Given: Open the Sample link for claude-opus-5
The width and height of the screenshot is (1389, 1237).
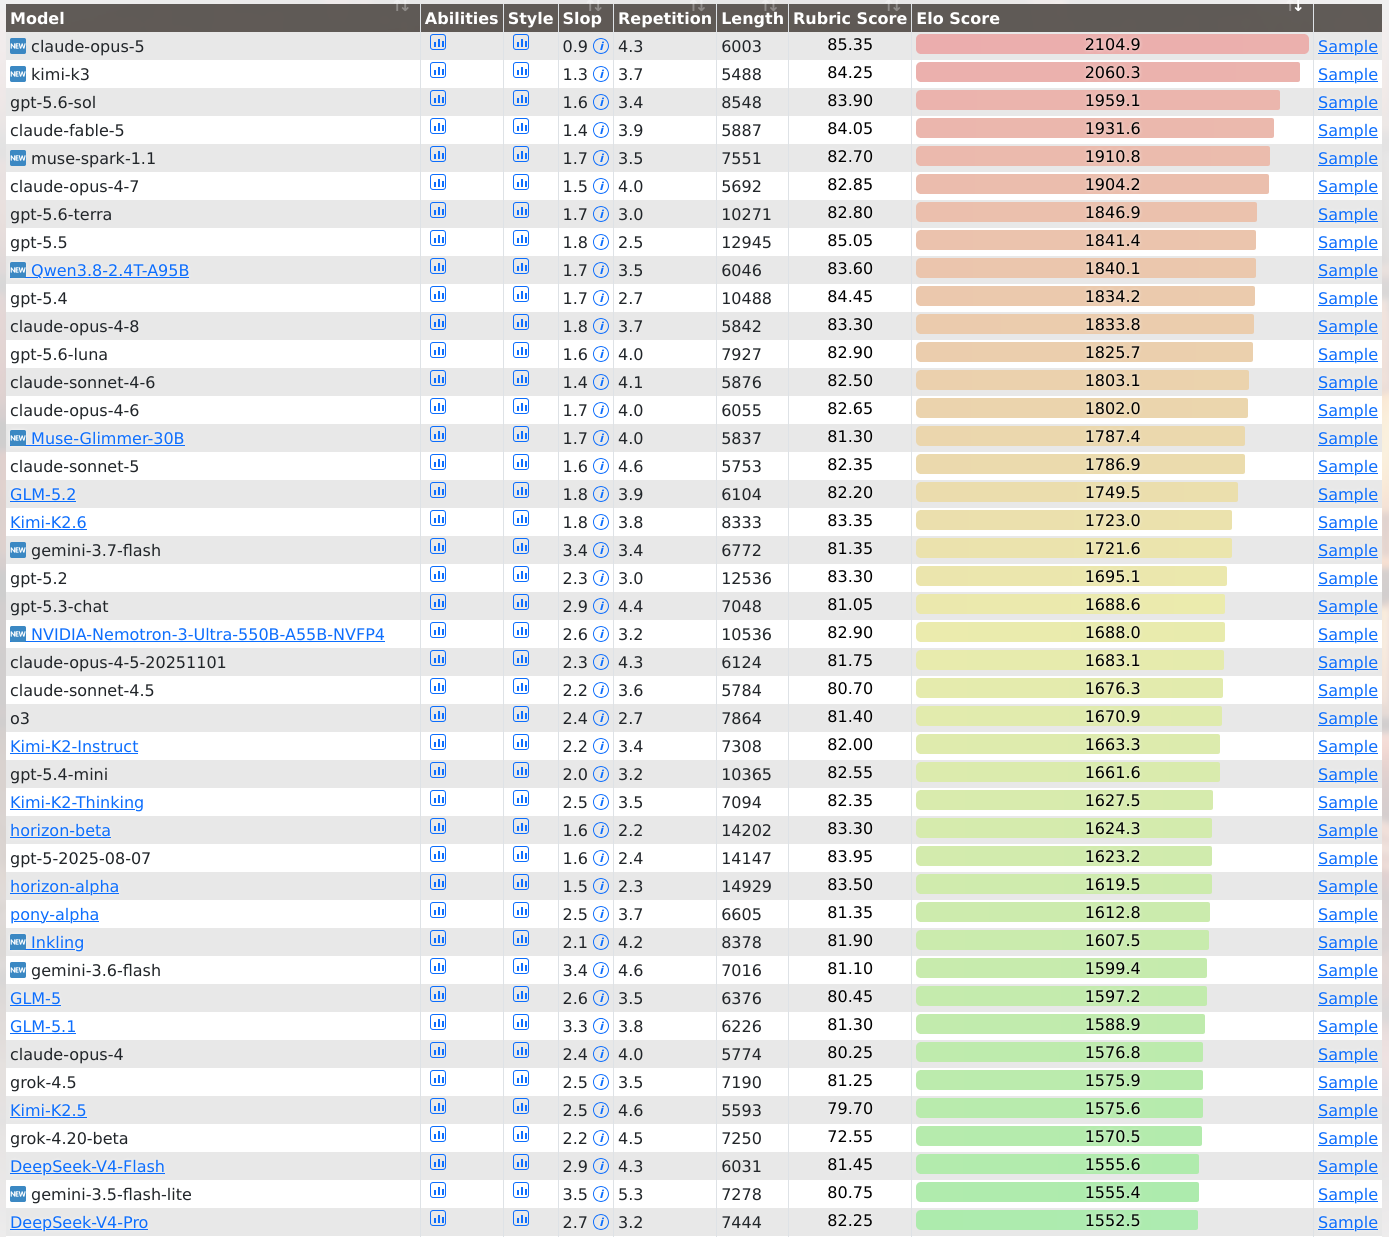Looking at the screenshot, I should point(1348,46).
